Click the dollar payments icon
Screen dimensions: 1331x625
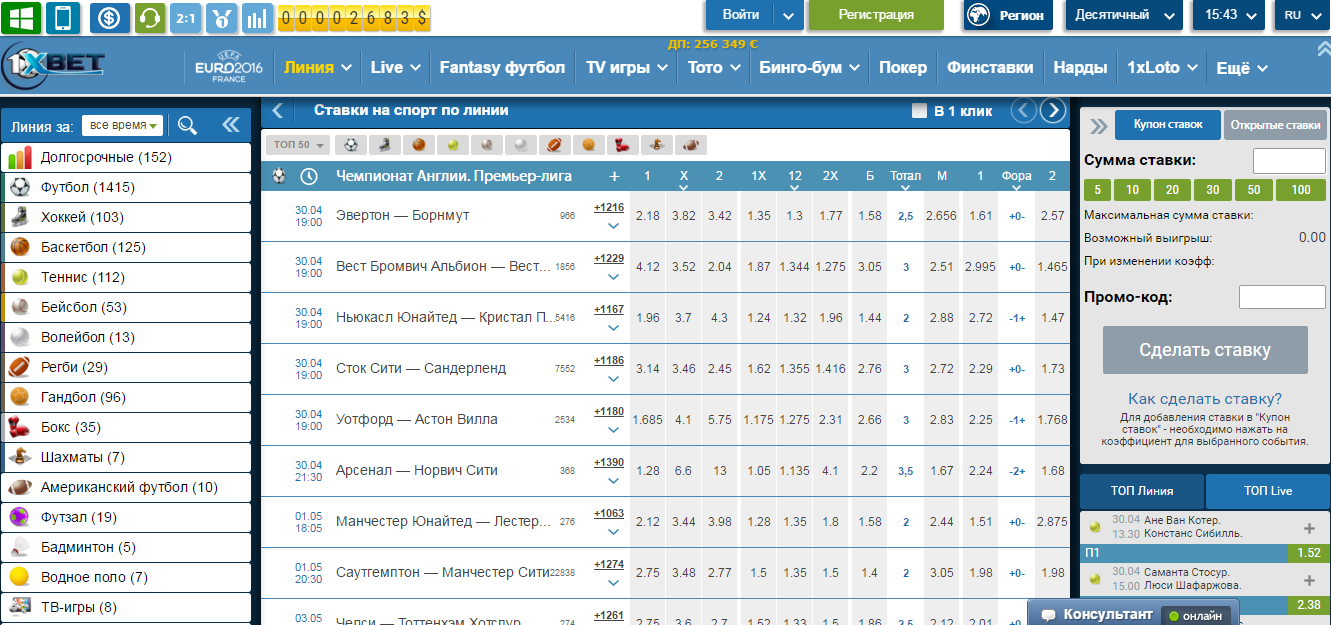109,17
